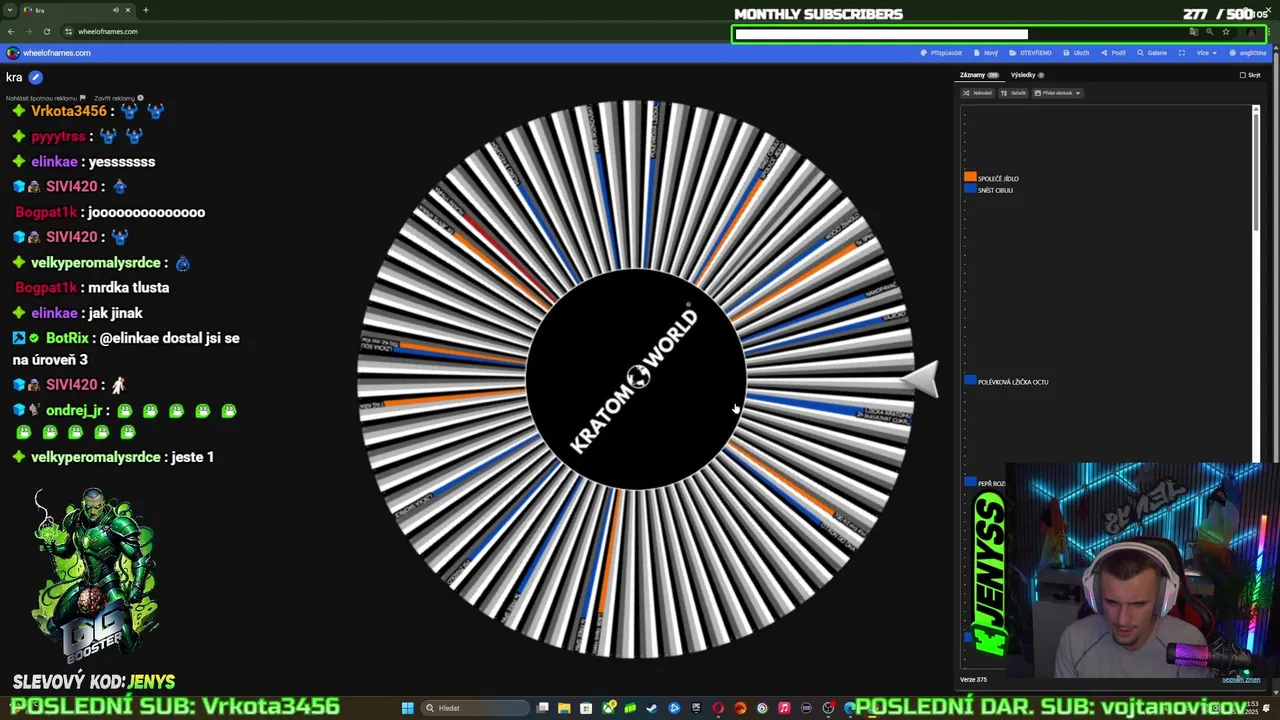
Task: Open the Windows Start menu
Action: [x=407, y=708]
